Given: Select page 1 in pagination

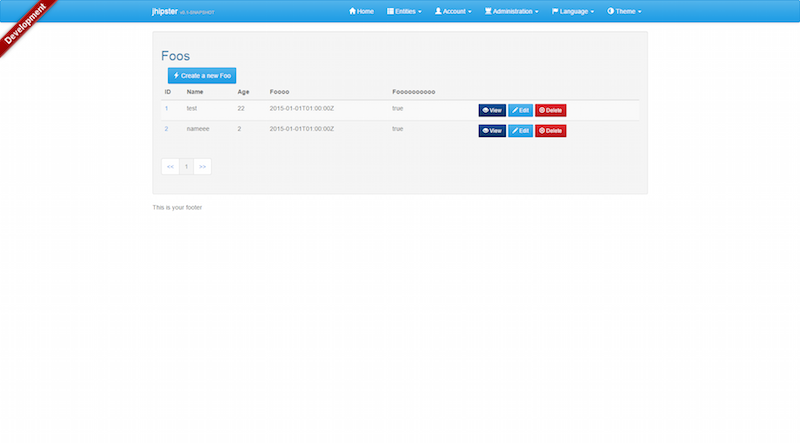Looking at the screenshot, I should [186, 166].
